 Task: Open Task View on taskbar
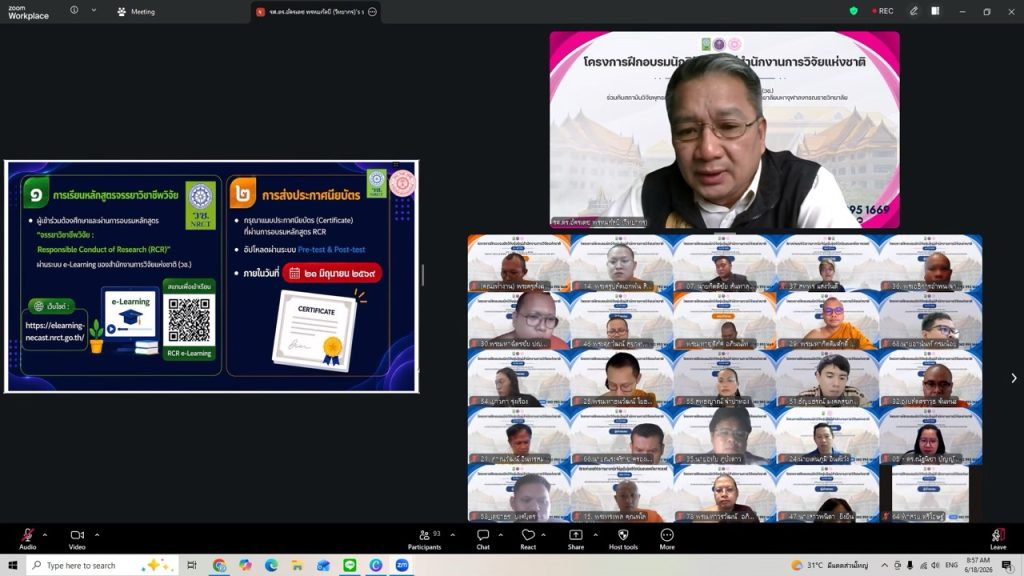pyautogui.click(x=191, y=565)
